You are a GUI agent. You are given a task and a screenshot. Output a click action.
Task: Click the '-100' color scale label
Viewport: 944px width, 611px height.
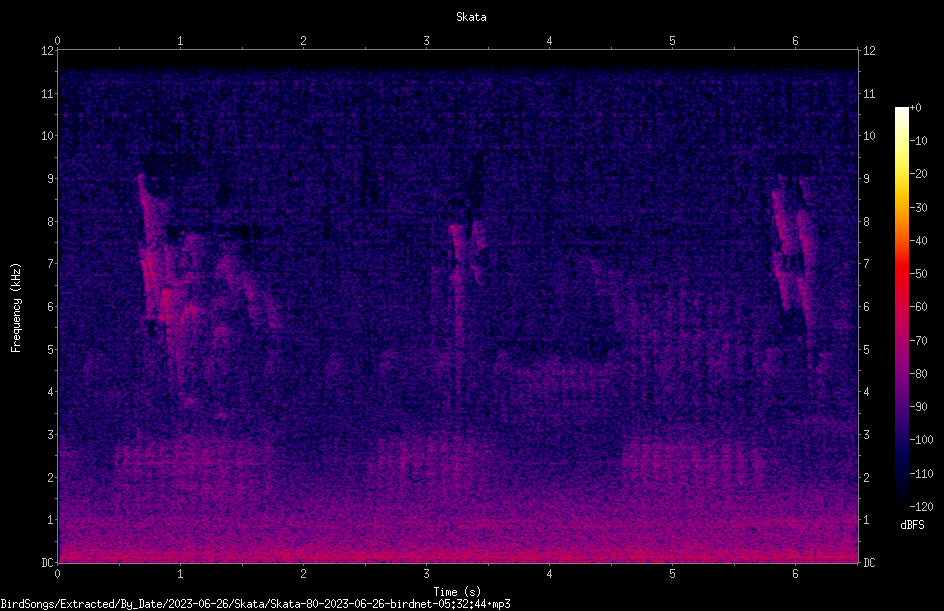coord(921,440)
